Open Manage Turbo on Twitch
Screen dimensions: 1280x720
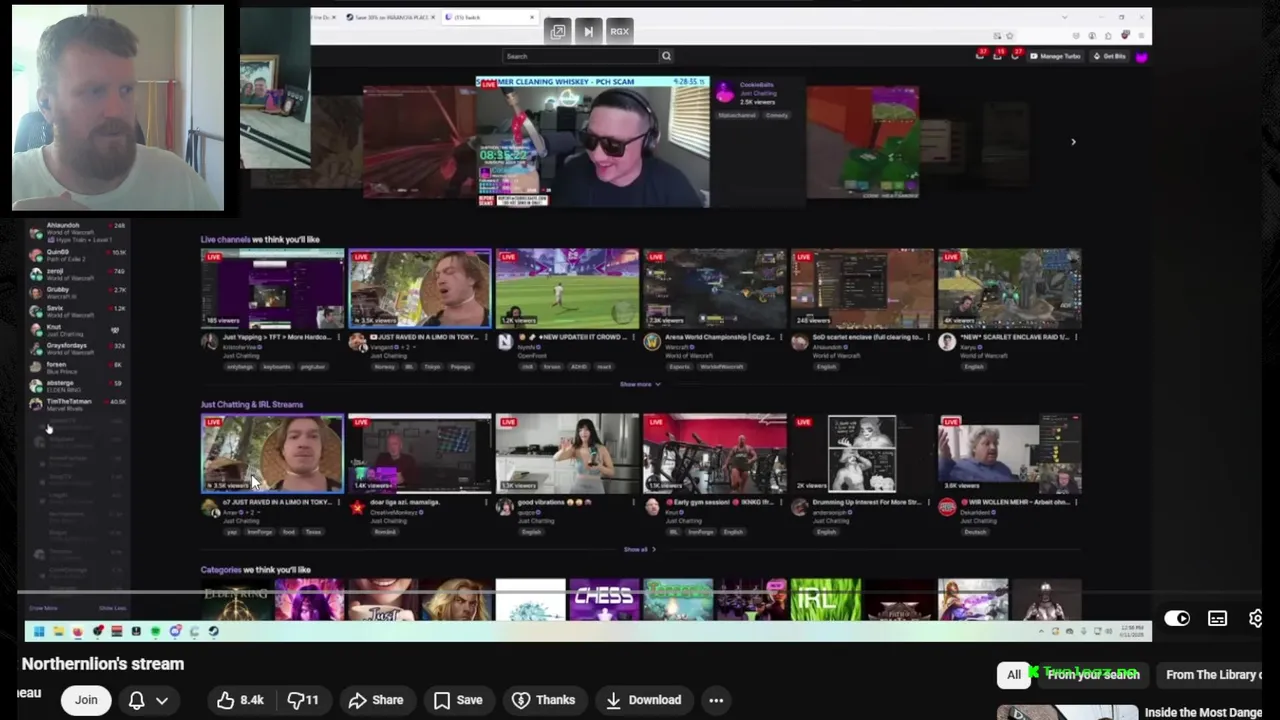tap(1056, 56)
